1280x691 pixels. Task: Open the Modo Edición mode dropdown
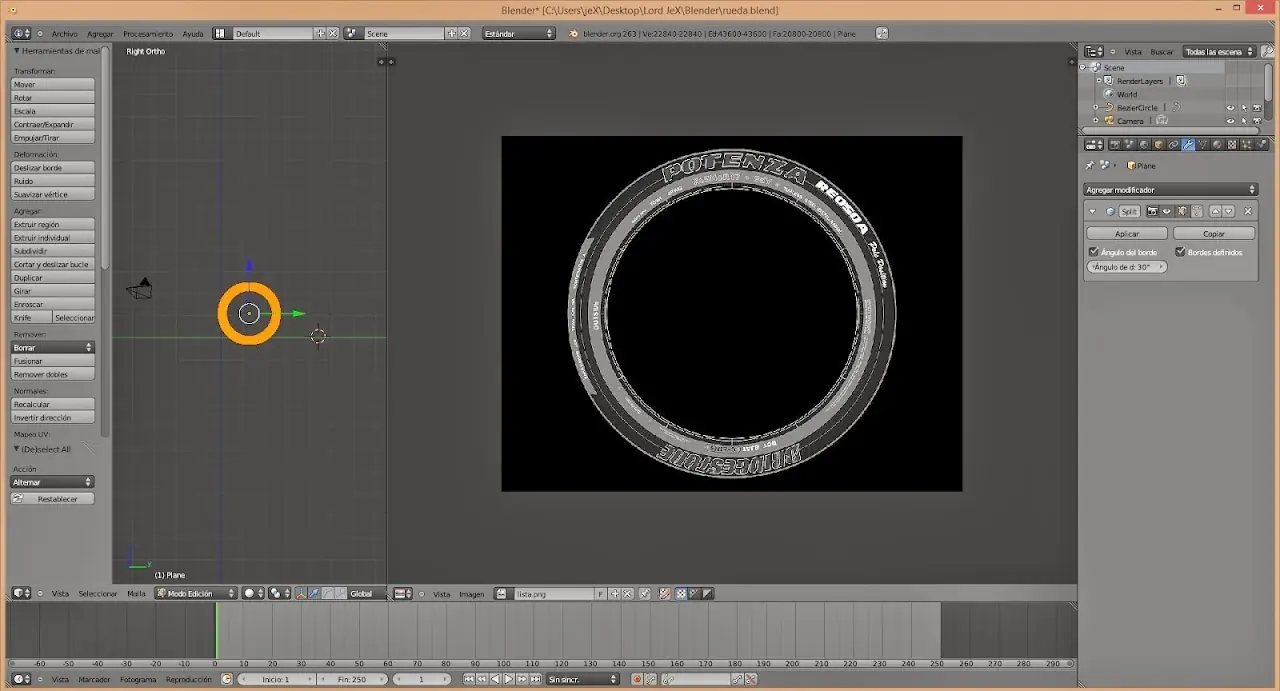[x=195, y=593]
